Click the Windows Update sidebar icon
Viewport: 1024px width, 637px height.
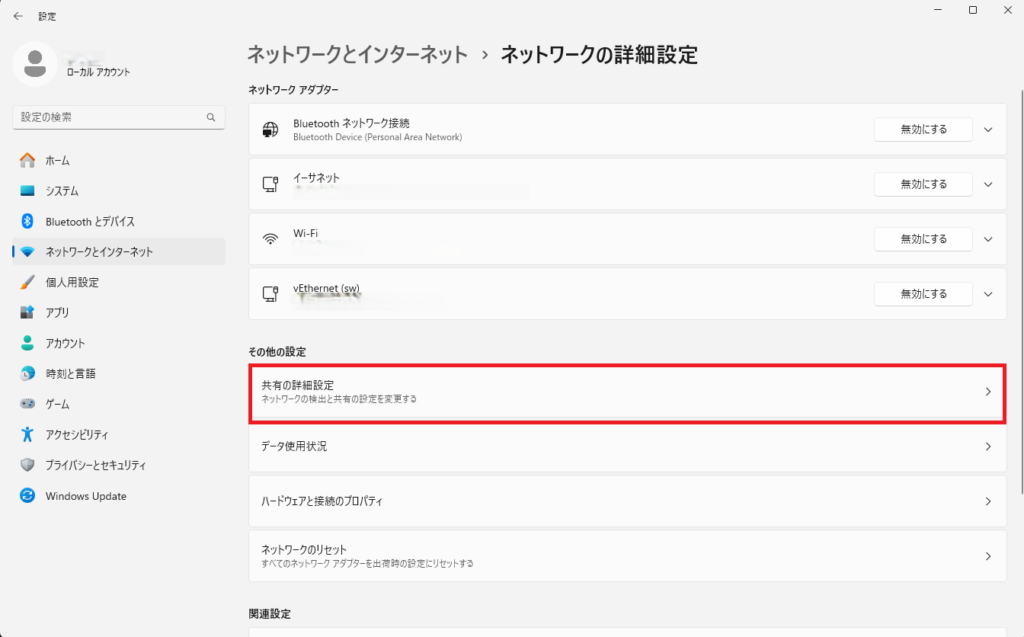coord(28,496)
